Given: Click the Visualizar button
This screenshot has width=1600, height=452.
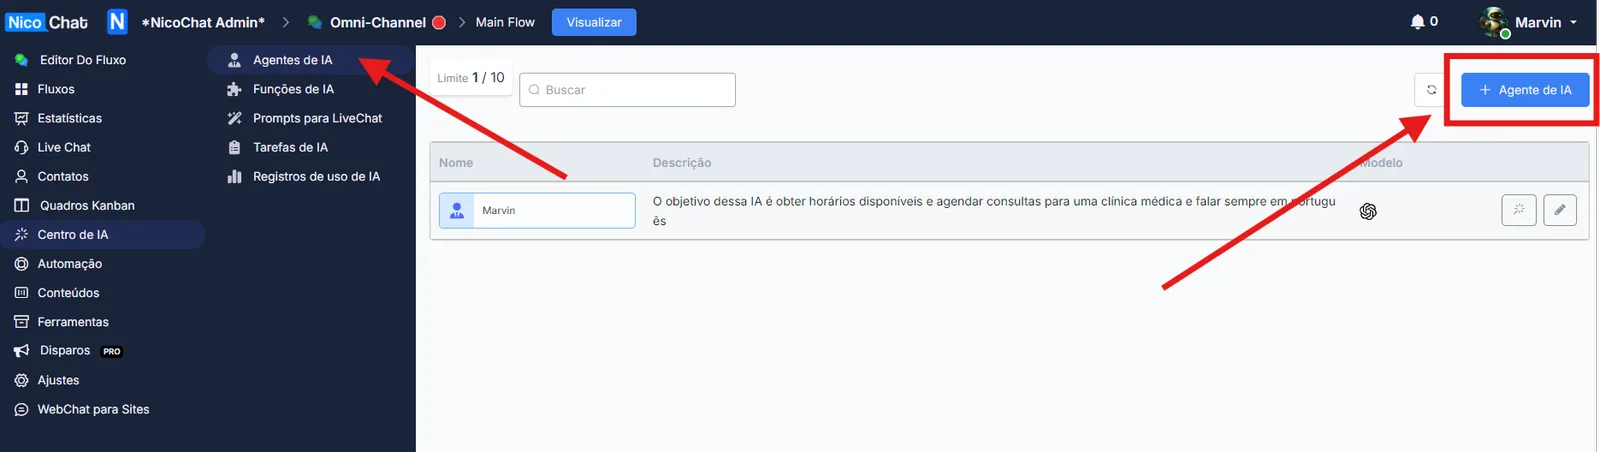Looking at the screenshot, I should tap(594, 22).
